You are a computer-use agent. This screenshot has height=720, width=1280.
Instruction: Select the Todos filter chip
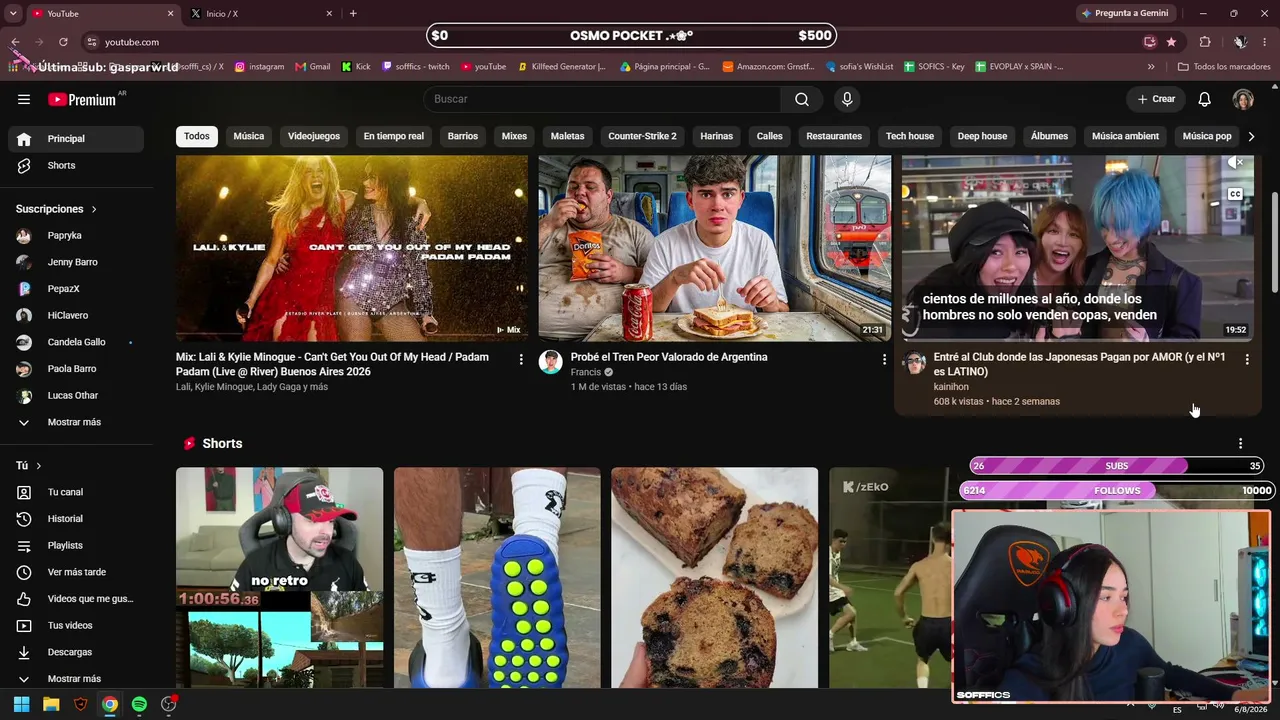click(x=197, y=136)
